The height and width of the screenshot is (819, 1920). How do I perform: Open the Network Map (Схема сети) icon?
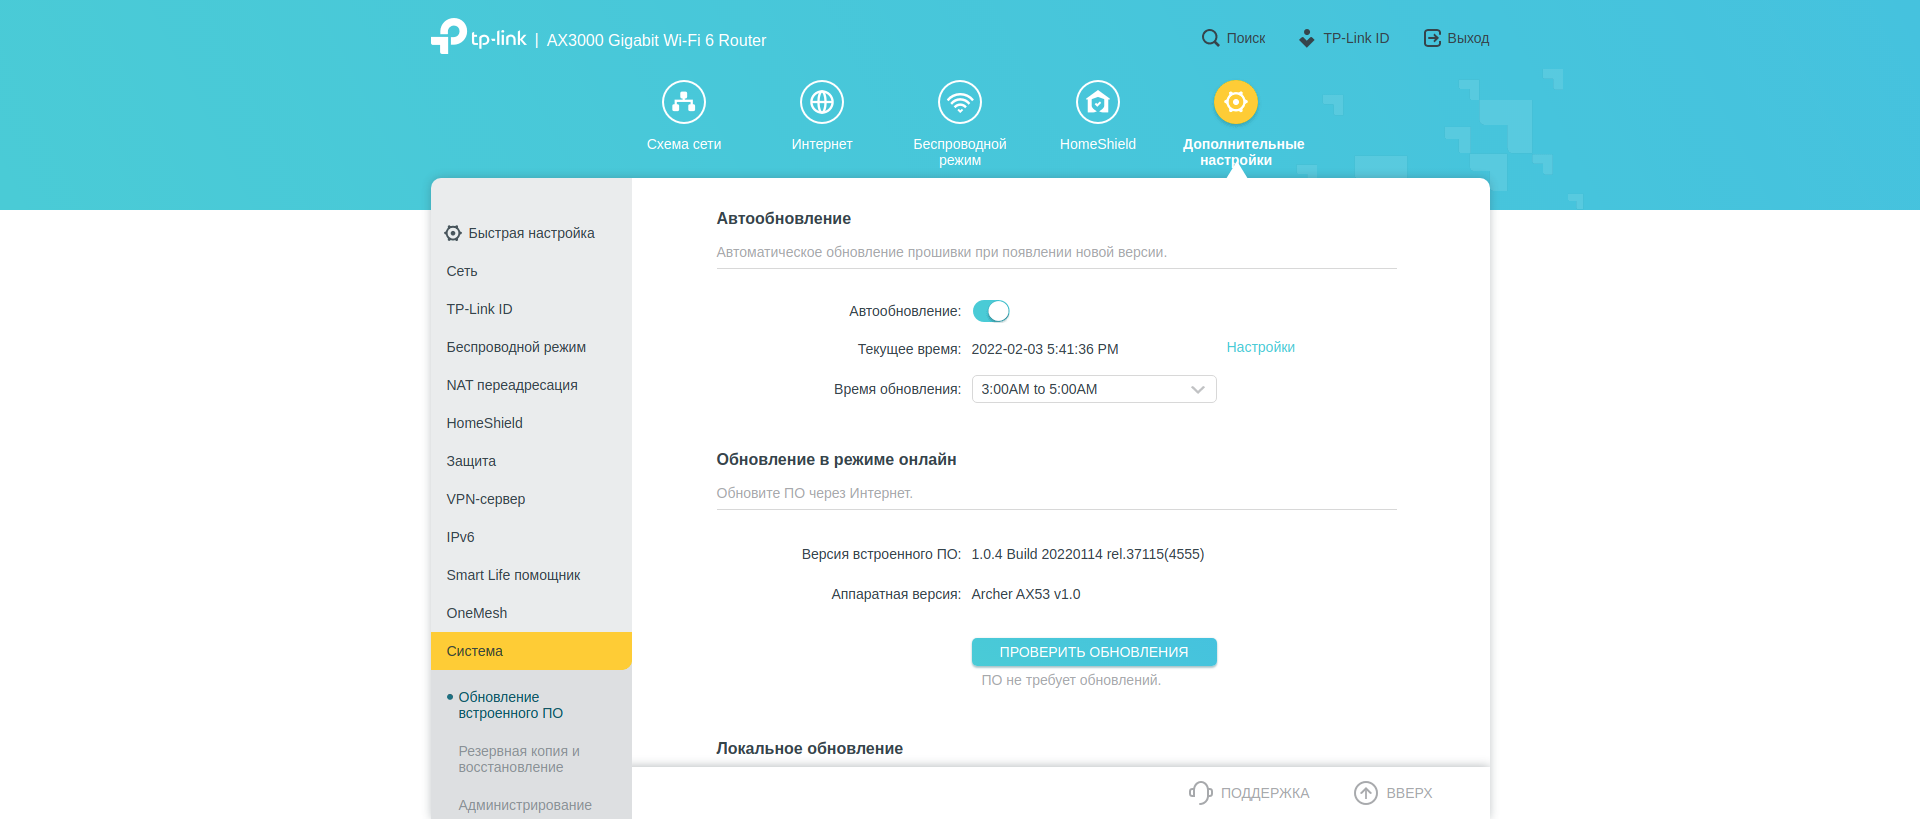tap(684, 102)
